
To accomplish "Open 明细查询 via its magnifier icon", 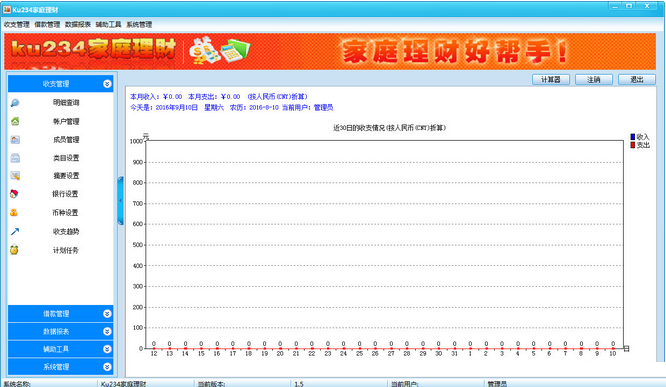I will [15, 103].
